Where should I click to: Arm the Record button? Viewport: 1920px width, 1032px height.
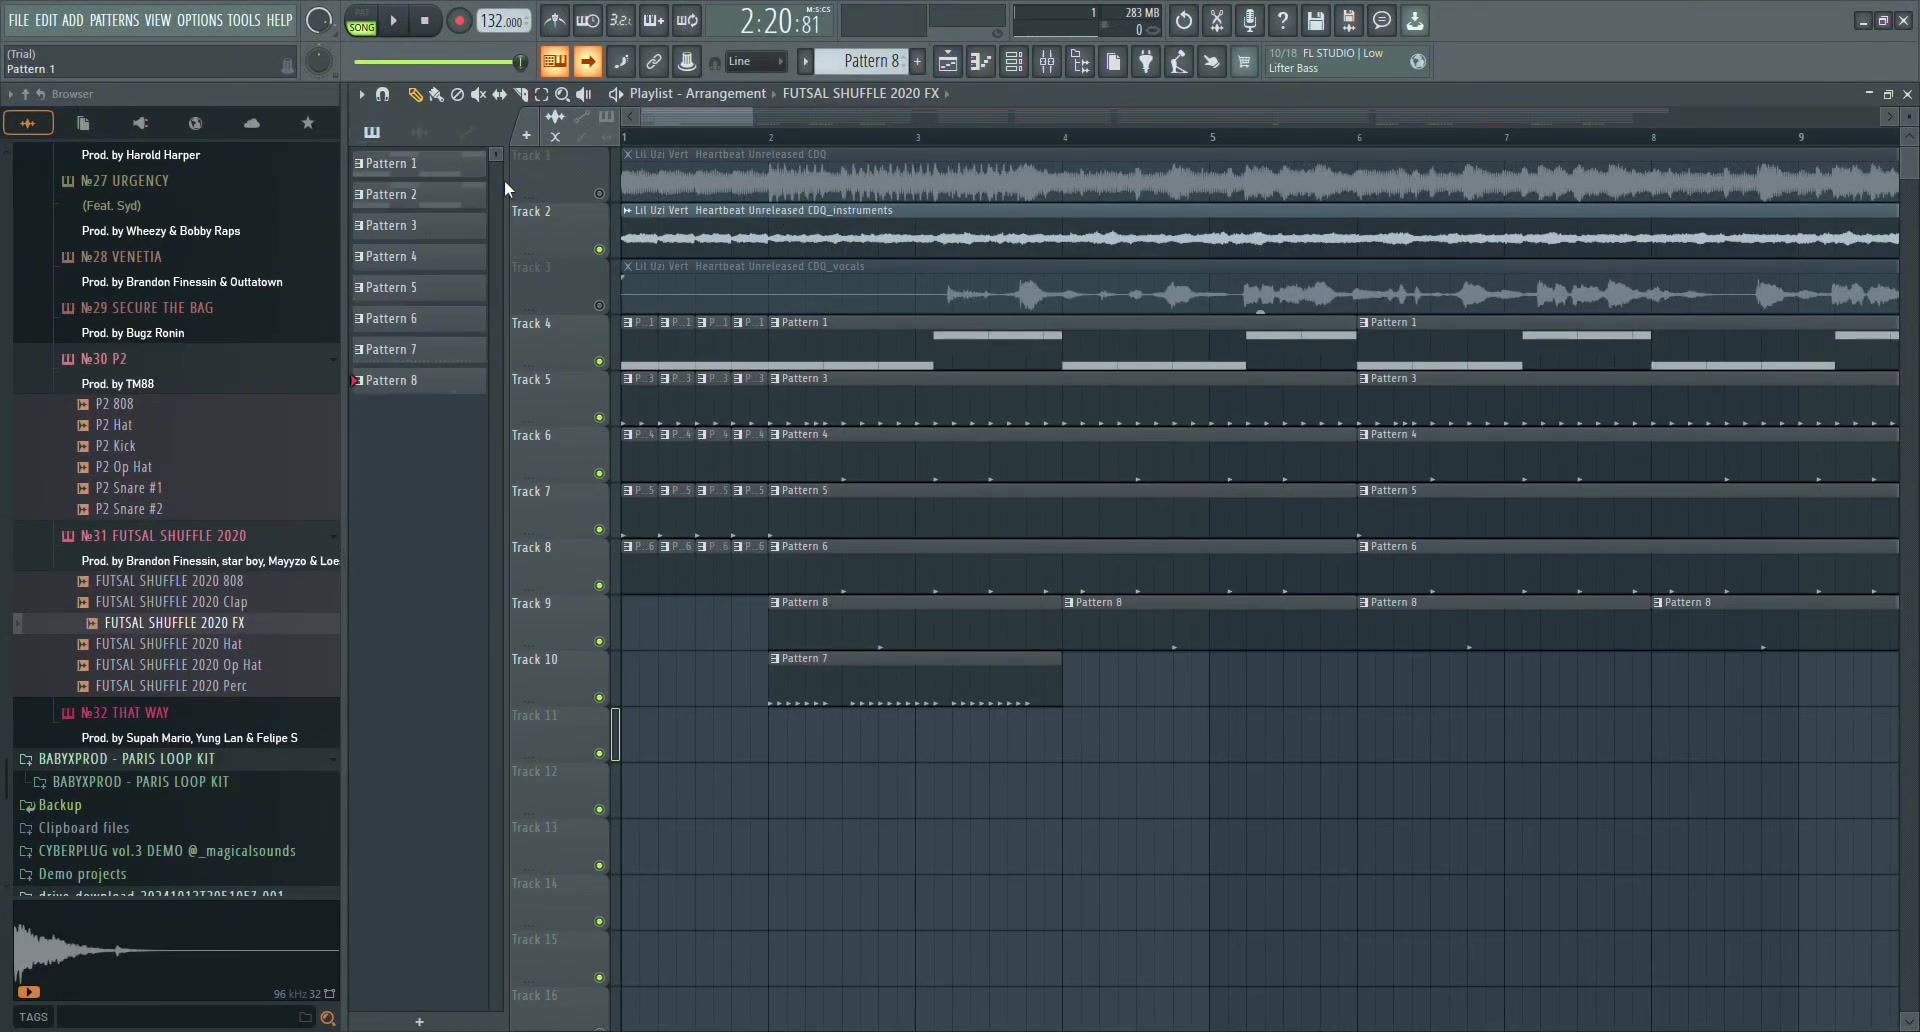(459, 20)
